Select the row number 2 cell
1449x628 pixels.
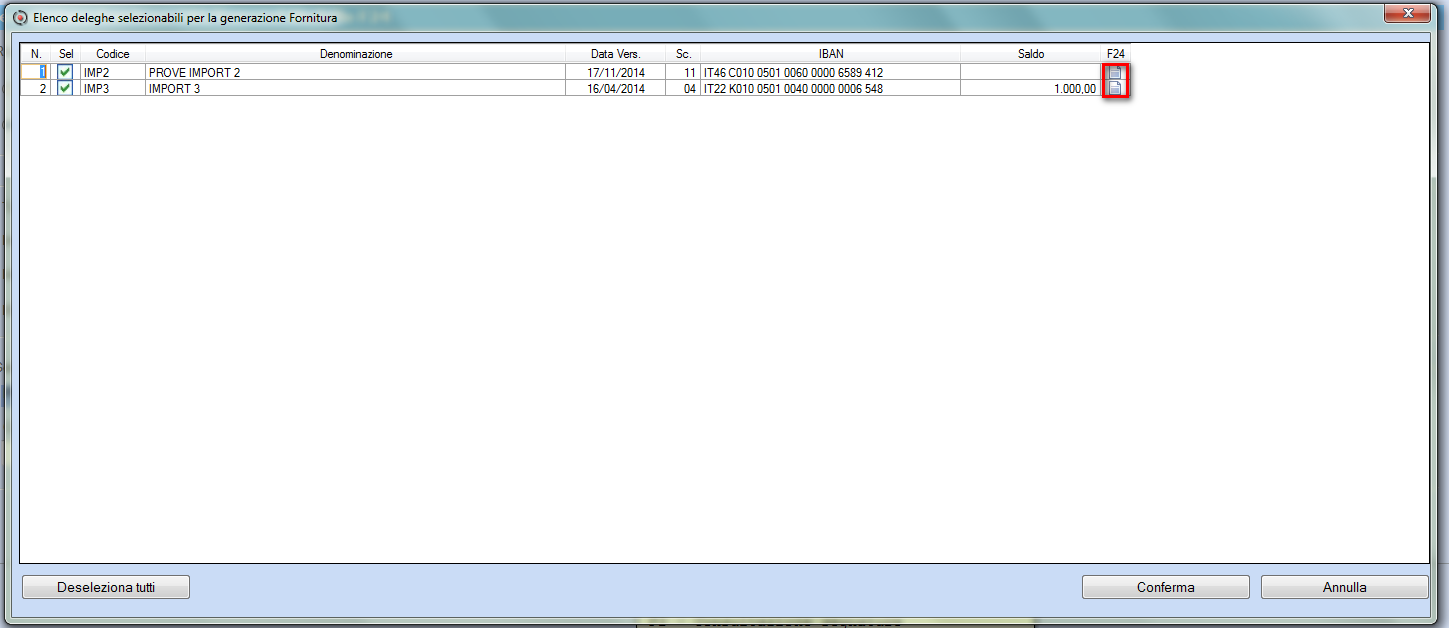(x=36, y=88)
